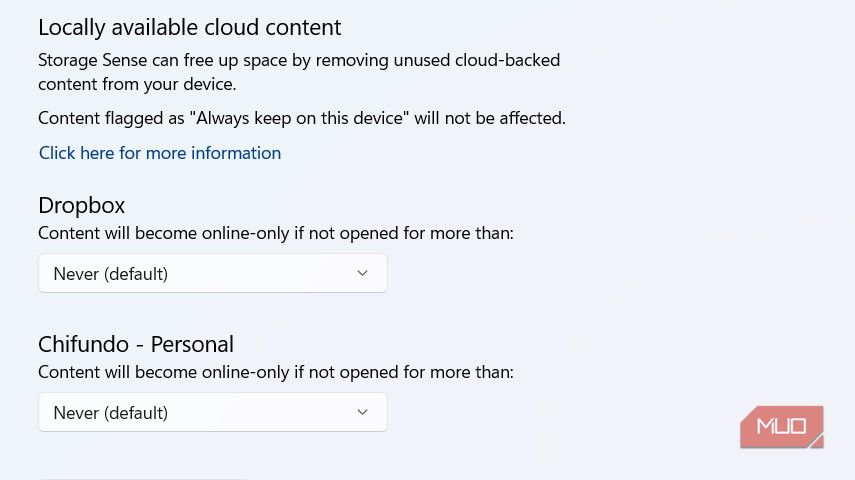The width and height of the screenshot is (855, 480).
Task: Click the MUO logo watermark
Action: point(781,426)
